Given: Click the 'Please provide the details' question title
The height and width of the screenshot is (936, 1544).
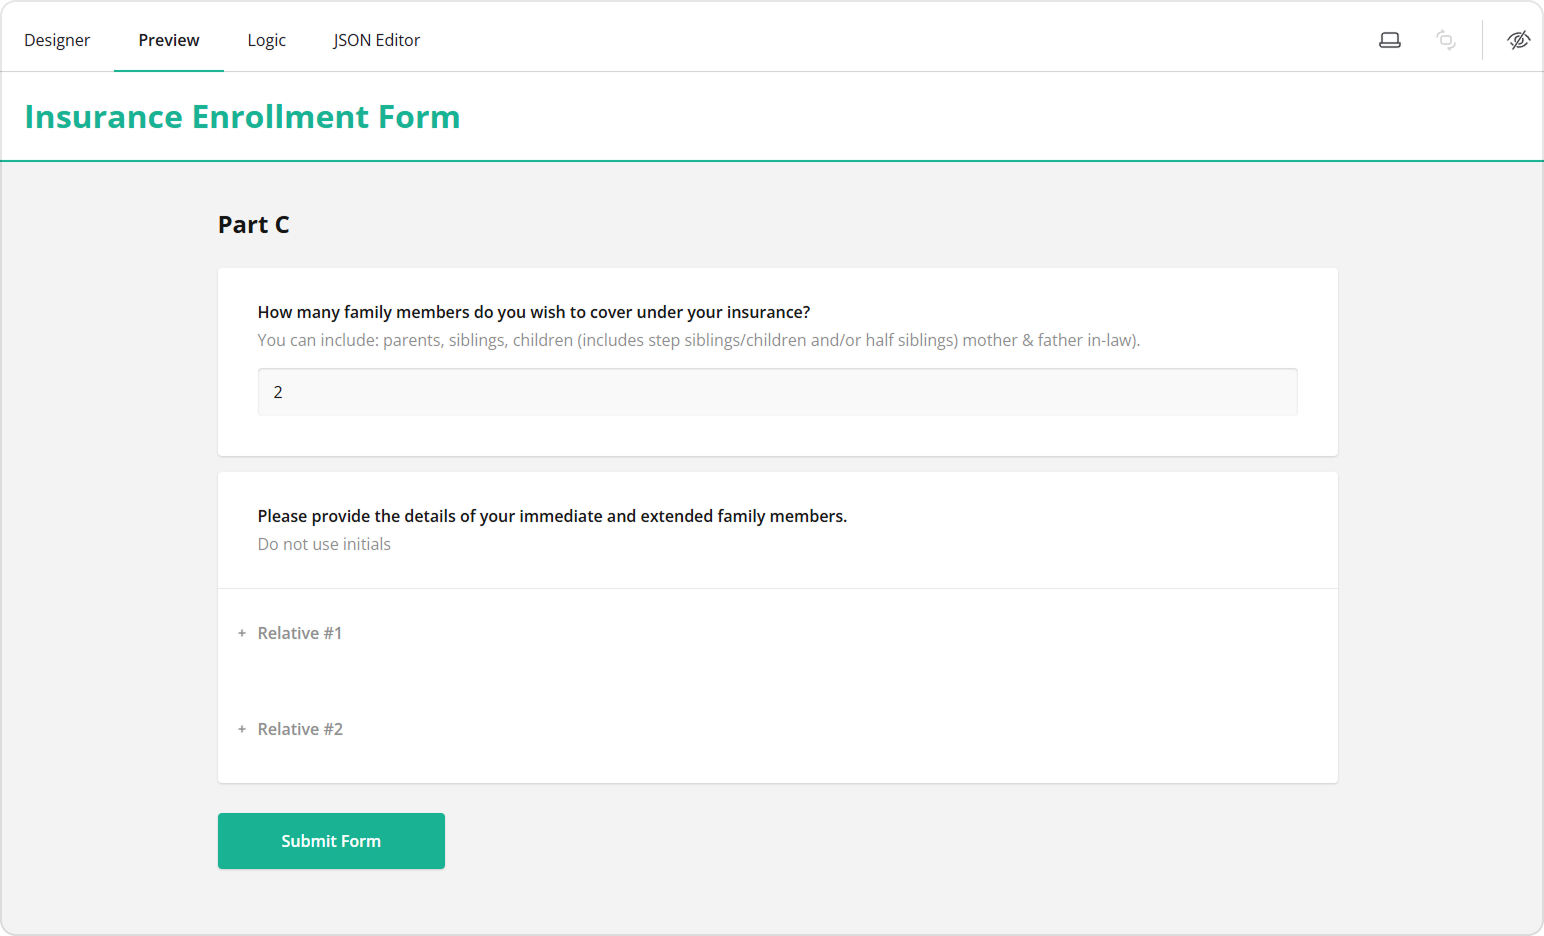Looking at the screenshot, I should [552, 516].
